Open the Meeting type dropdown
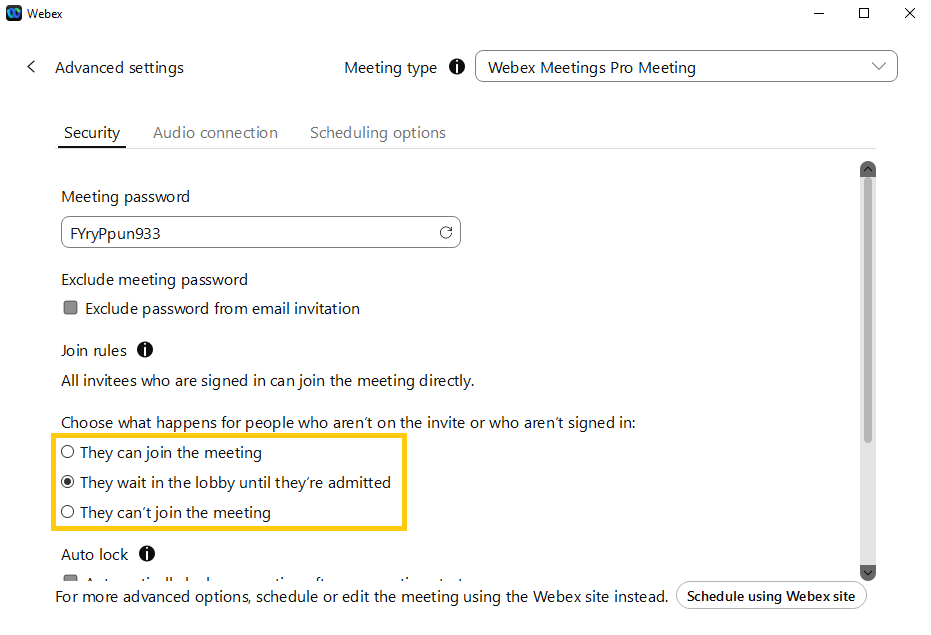This screenshot has height=635, width=931. click(x=686, y=67)
